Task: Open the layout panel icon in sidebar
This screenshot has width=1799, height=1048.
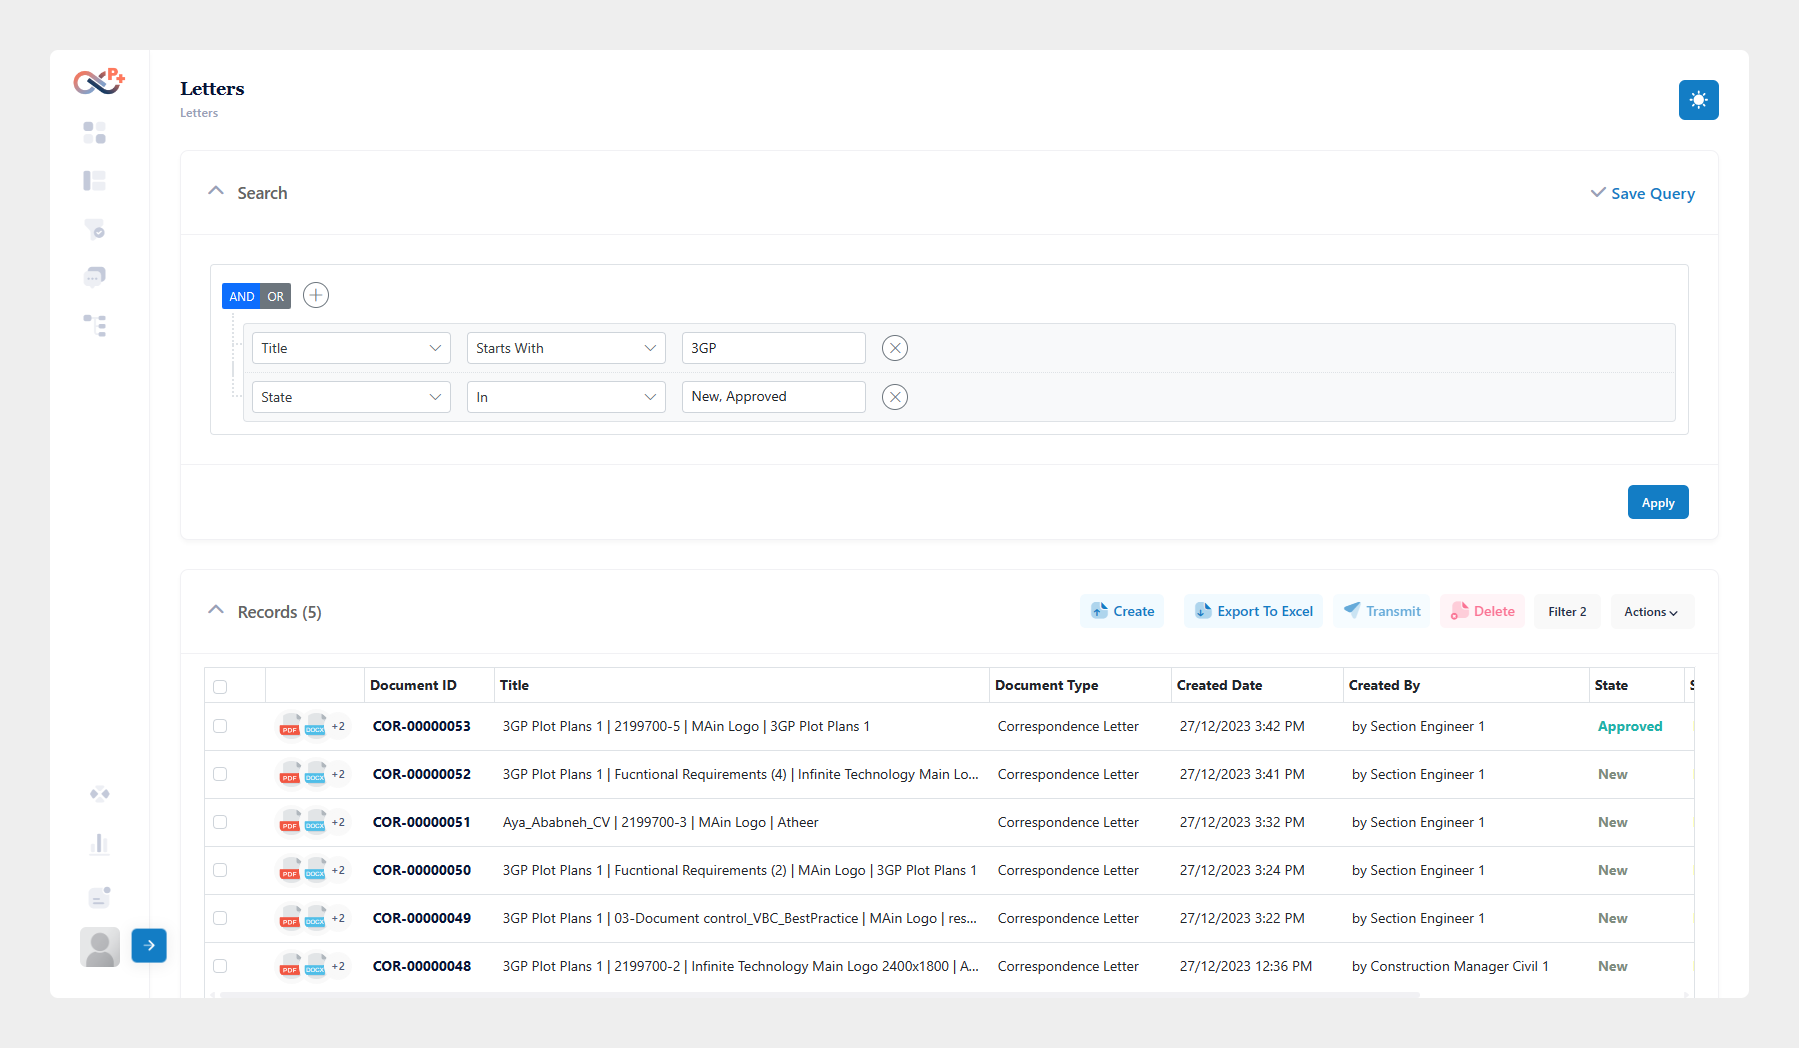Action: click(x=95, y=181)
